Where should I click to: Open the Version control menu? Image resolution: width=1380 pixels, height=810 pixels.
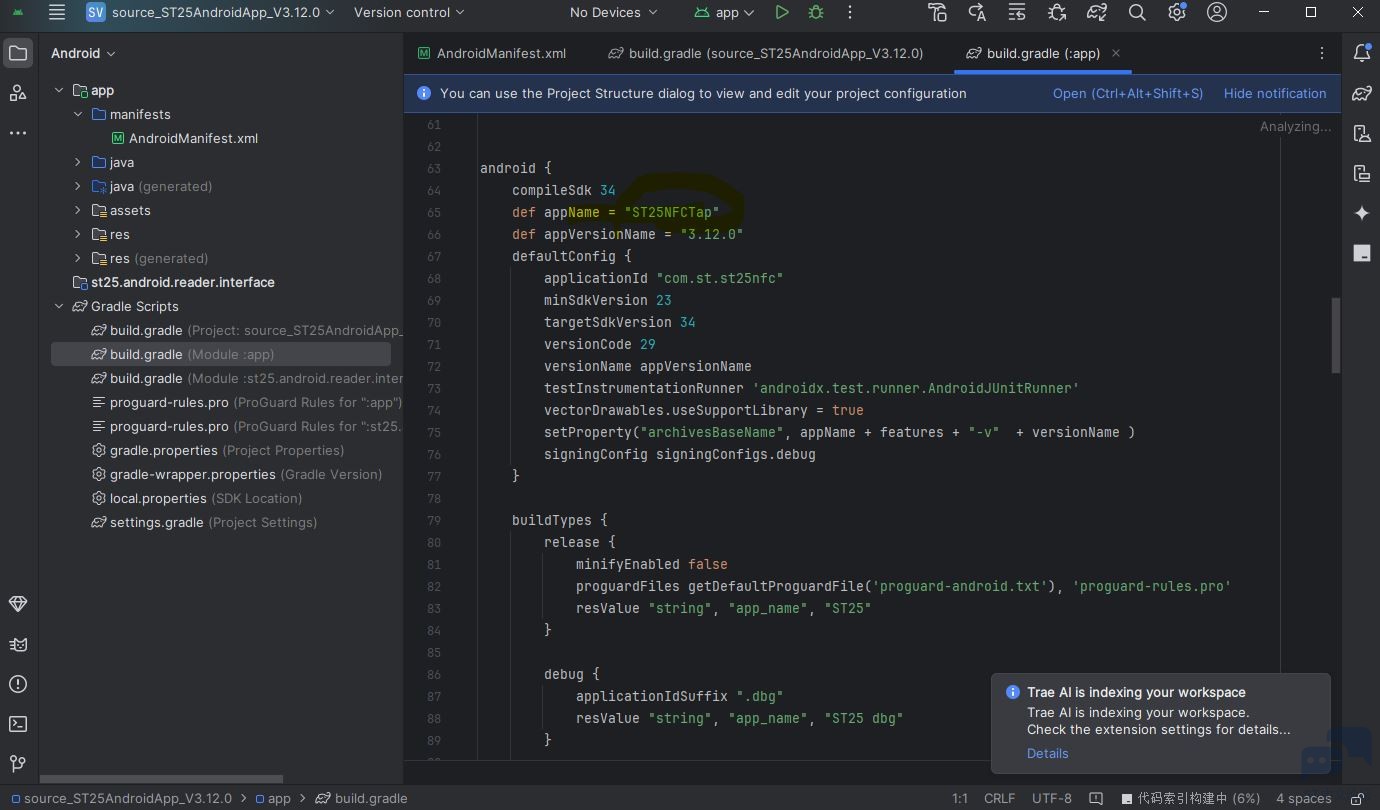click(x=409, y=12)
